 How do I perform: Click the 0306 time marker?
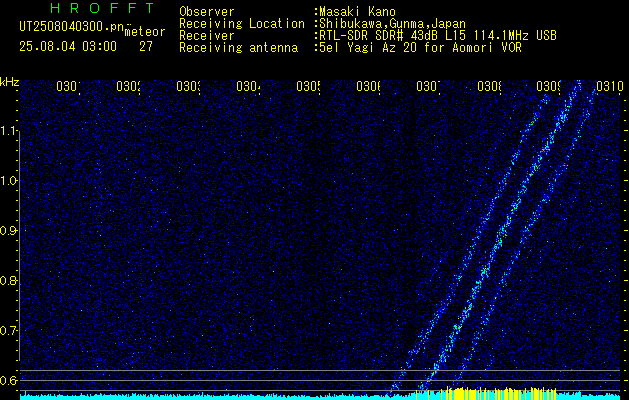tap(368, 86)
